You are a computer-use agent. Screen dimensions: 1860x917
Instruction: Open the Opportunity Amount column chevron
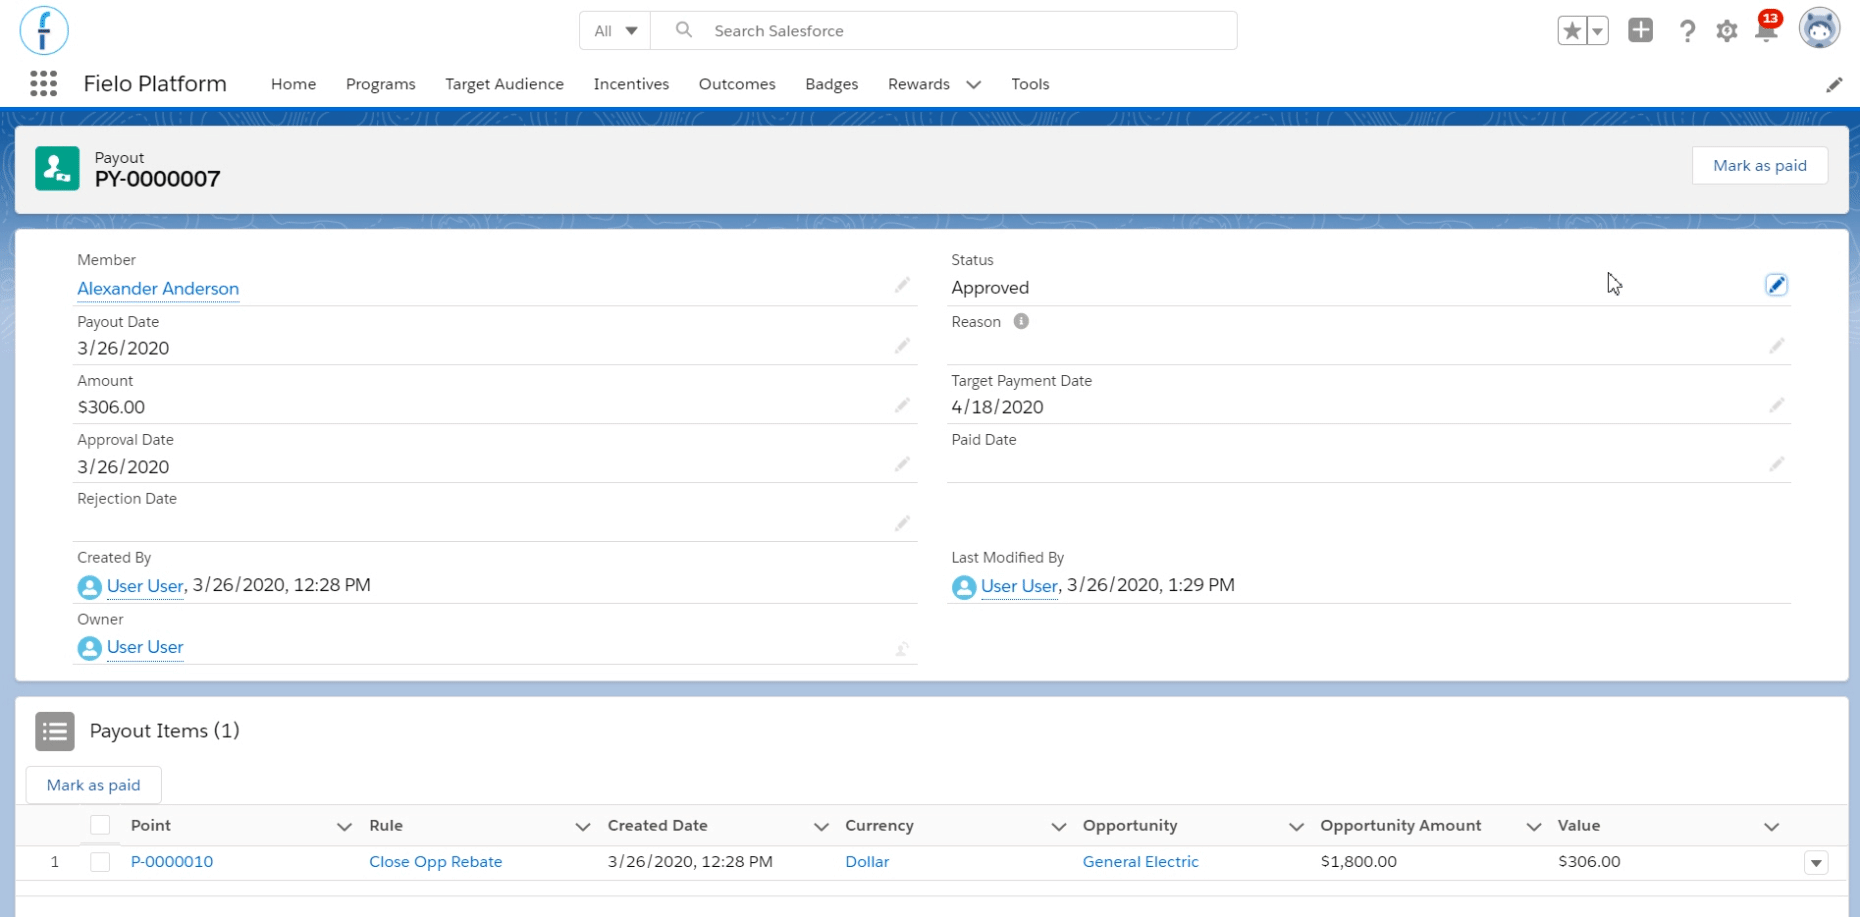1533,826
